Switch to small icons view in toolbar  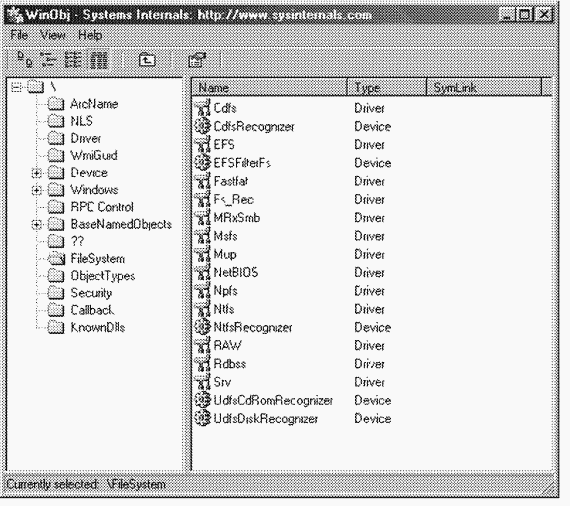click(48, 60)
